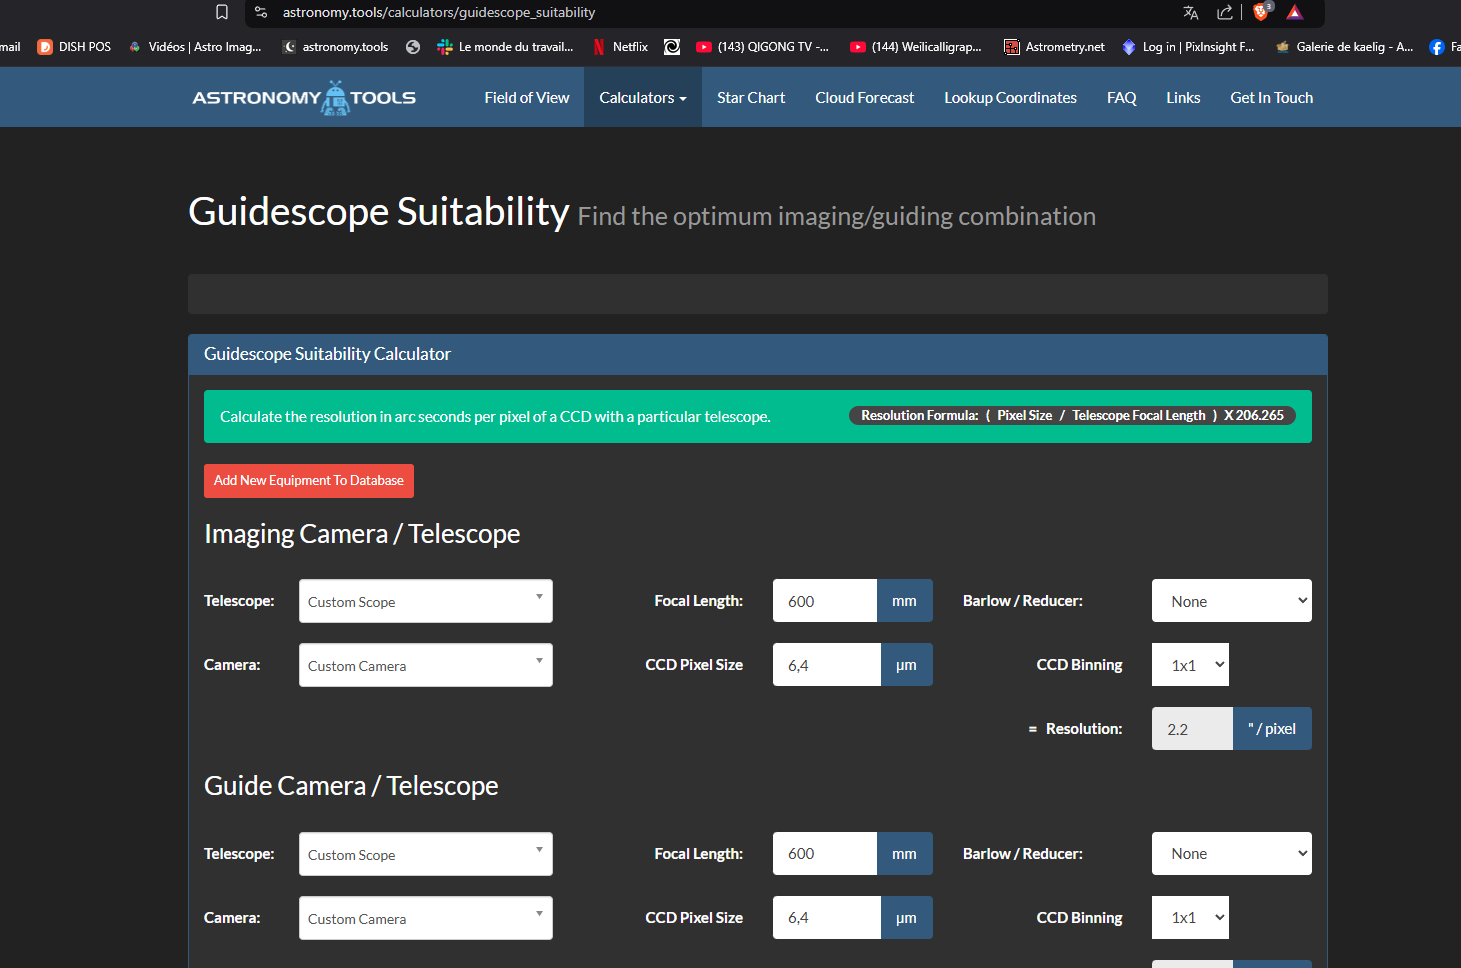Click the Guidescope Suitability page heading
This screenshot has height=968, width=1461.
(379, 212)
